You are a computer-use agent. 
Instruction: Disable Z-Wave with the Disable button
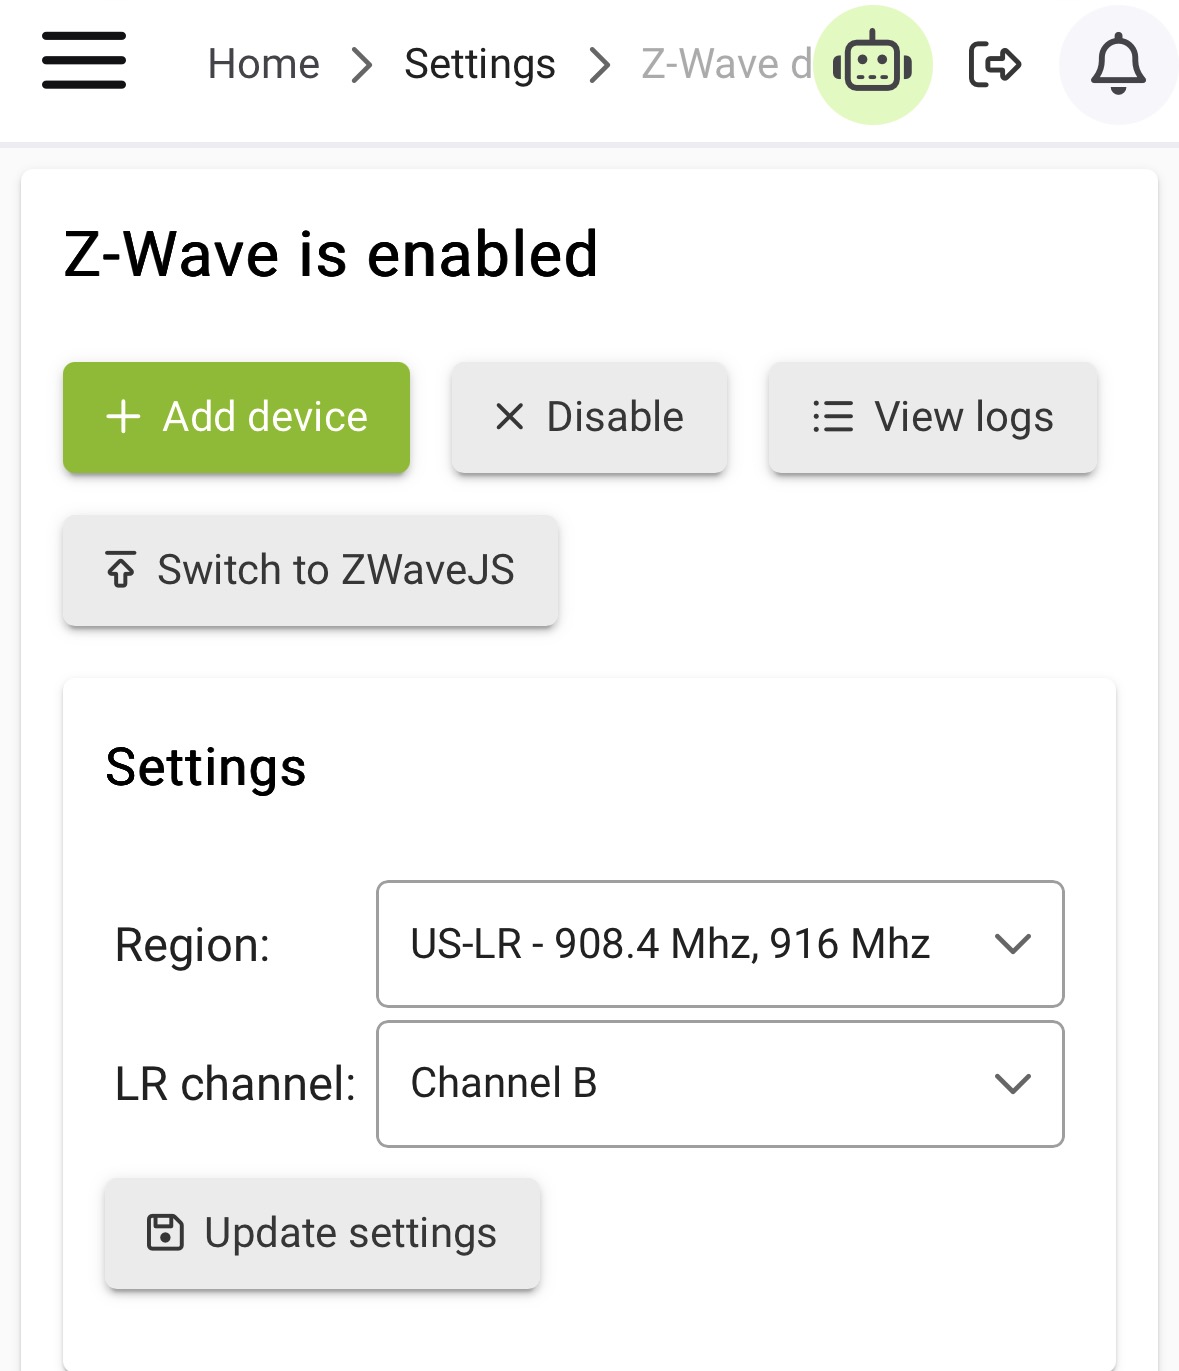pyautogui.click(x=589, y=417)
